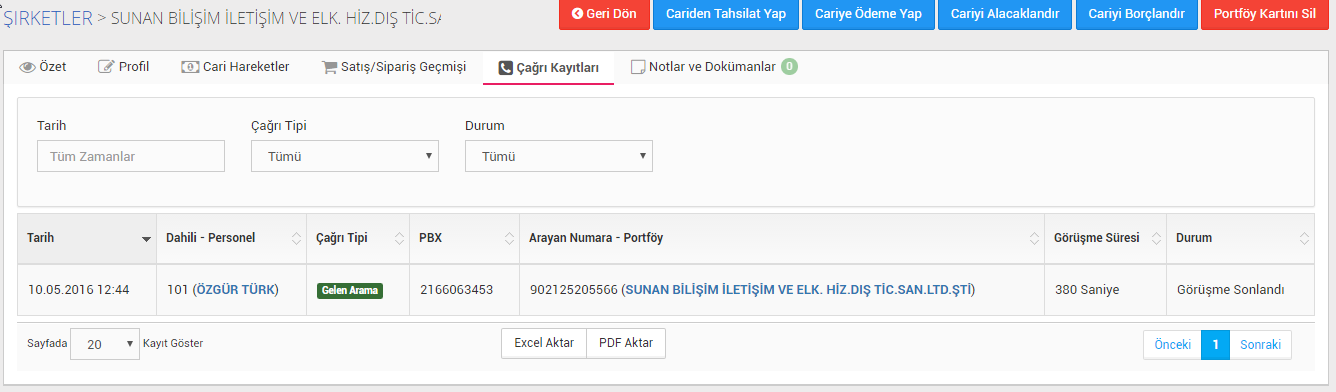Screen dimensions: 1336x392
Task: Open ÖZGÜR TÜRK personnel link
Action: pyautogui.click(x=235, y=290)
